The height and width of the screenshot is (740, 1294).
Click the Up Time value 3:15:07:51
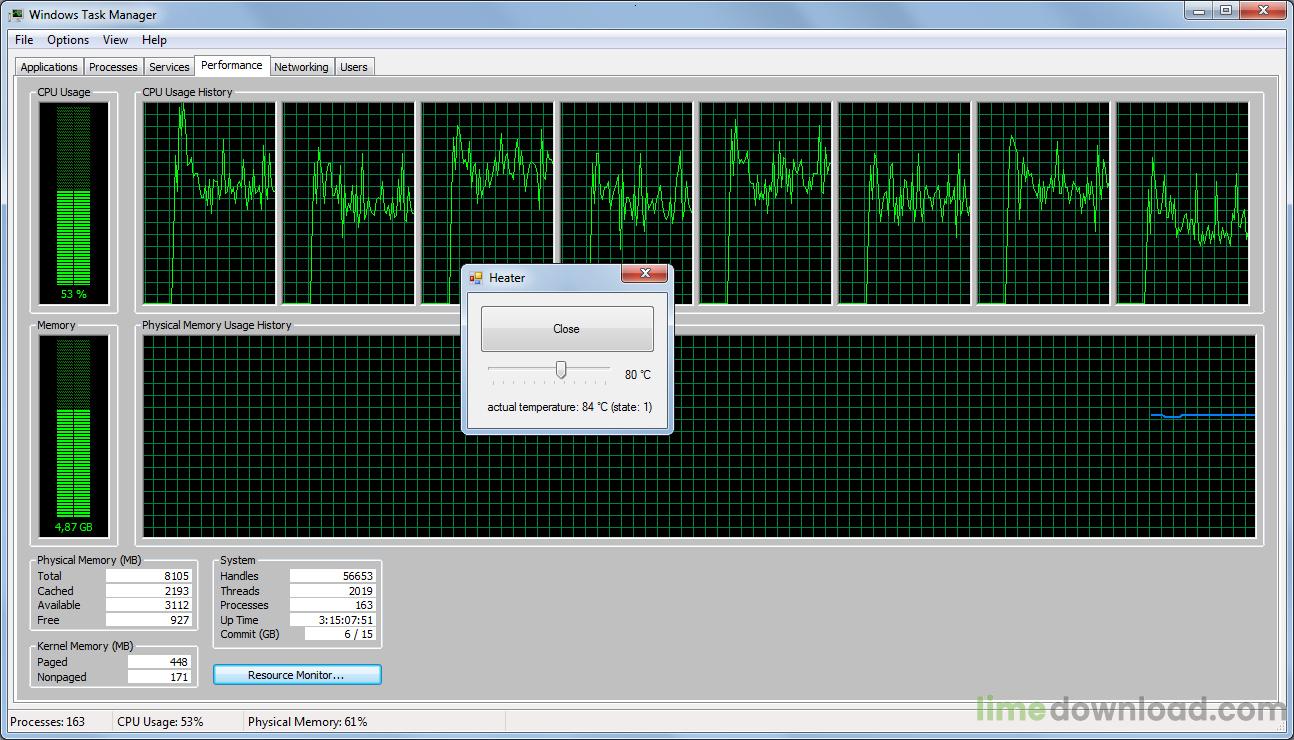coord(333,620)
